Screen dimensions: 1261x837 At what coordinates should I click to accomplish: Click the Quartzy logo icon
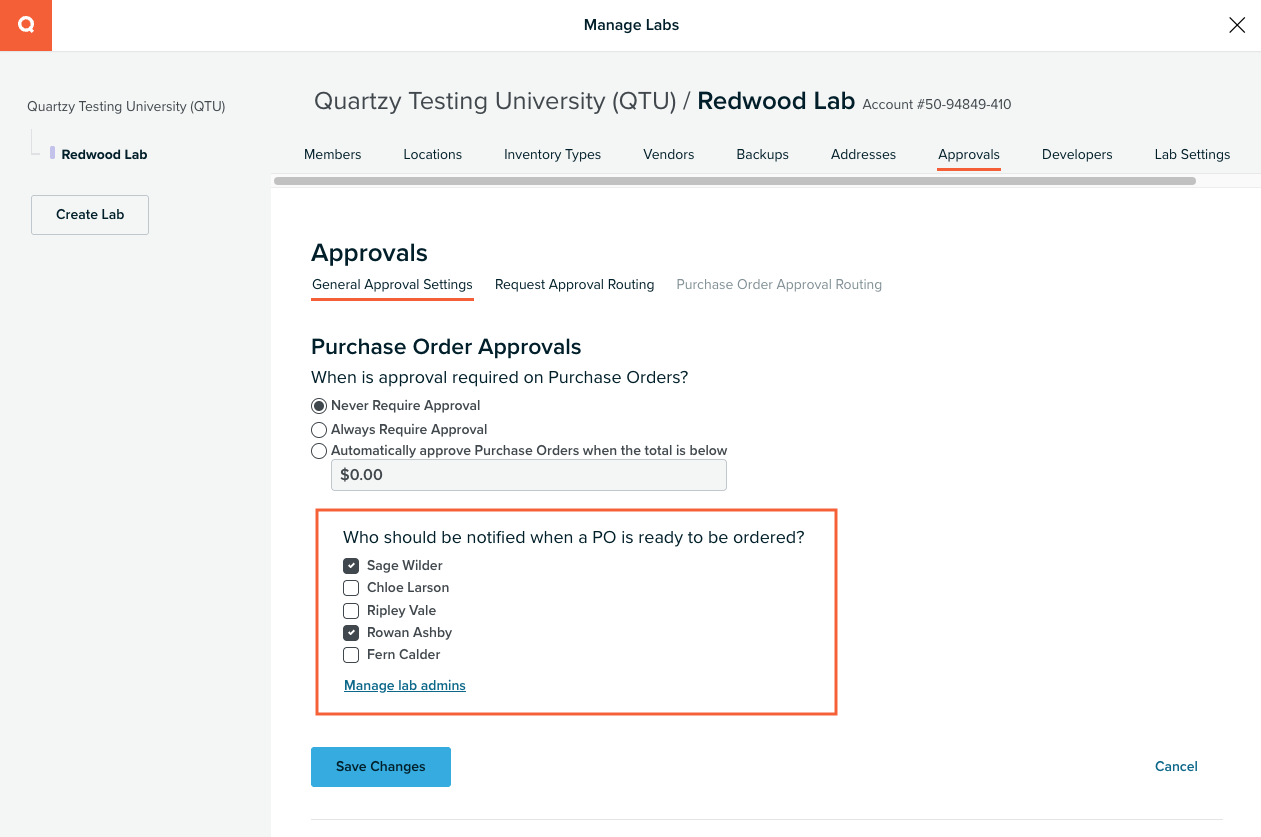(x=26, y=25)
